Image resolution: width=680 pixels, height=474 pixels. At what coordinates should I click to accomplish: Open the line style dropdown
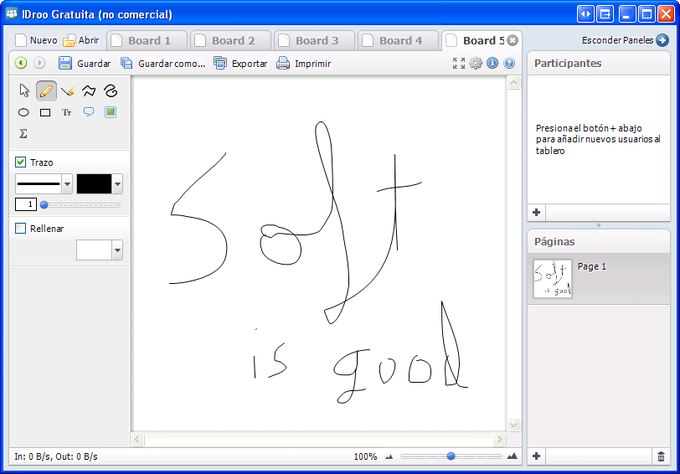(x=67, y=184)
